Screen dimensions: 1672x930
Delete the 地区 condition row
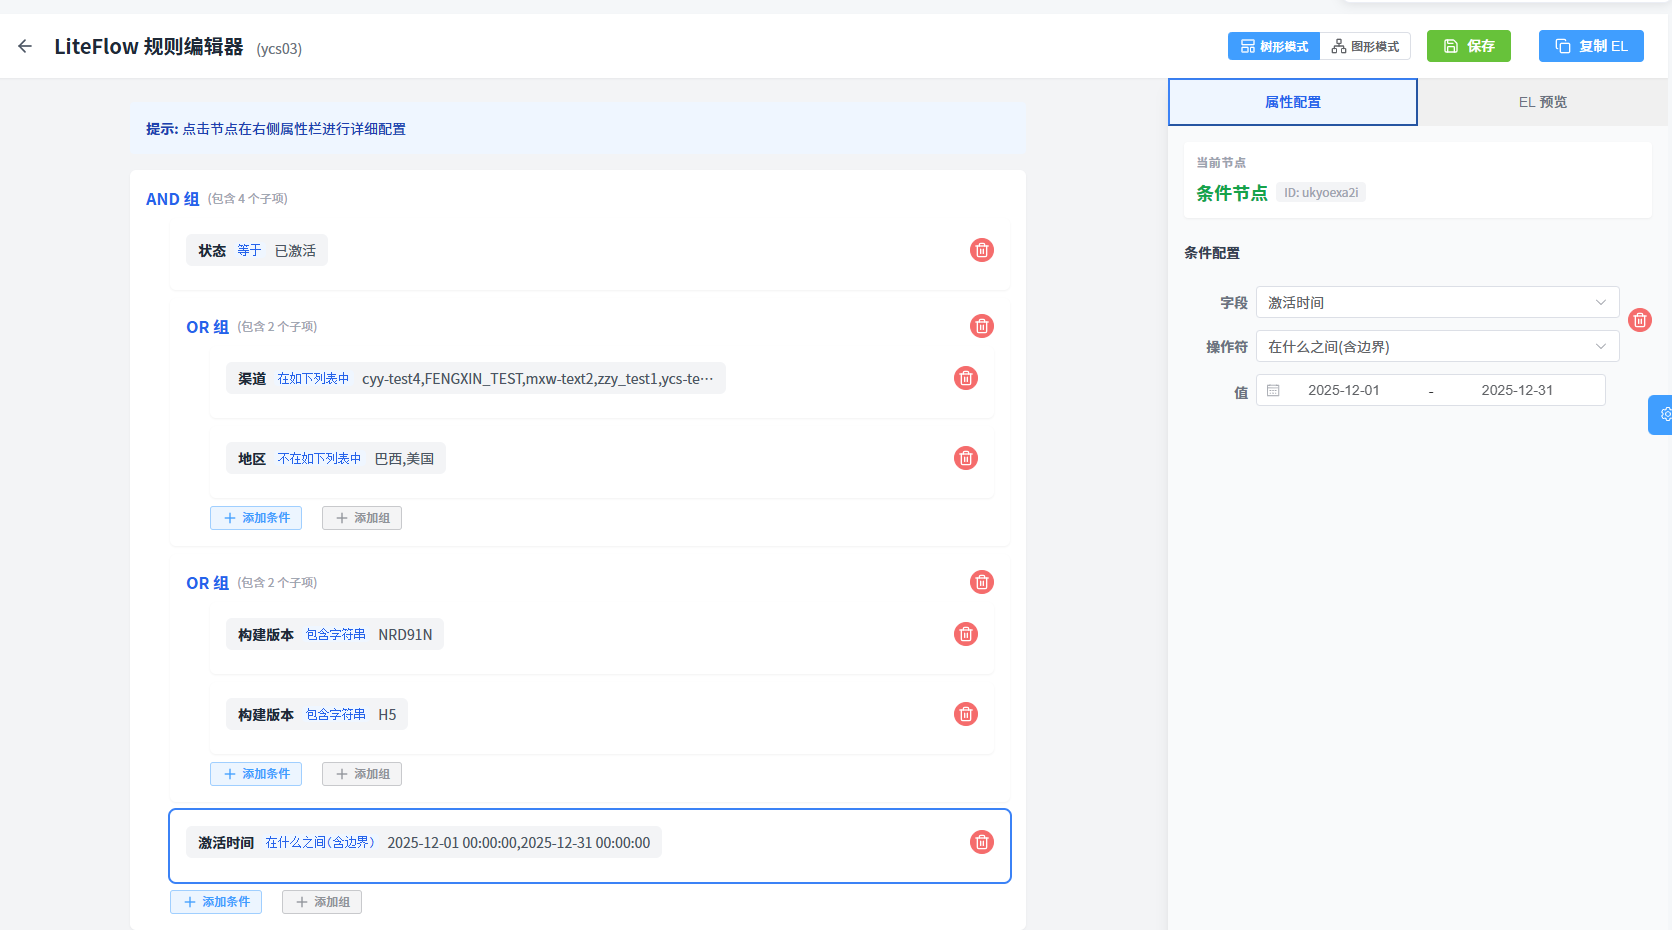[965, 458]
